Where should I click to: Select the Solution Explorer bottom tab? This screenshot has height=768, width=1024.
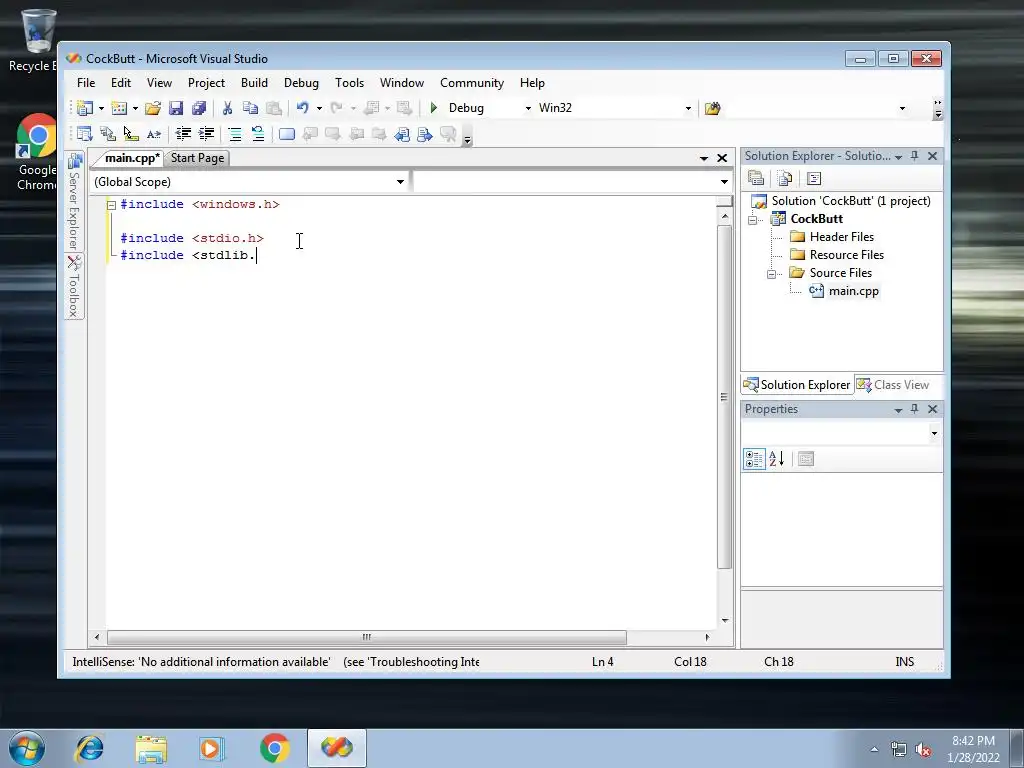pyautogui.click(x=797, y=385)
